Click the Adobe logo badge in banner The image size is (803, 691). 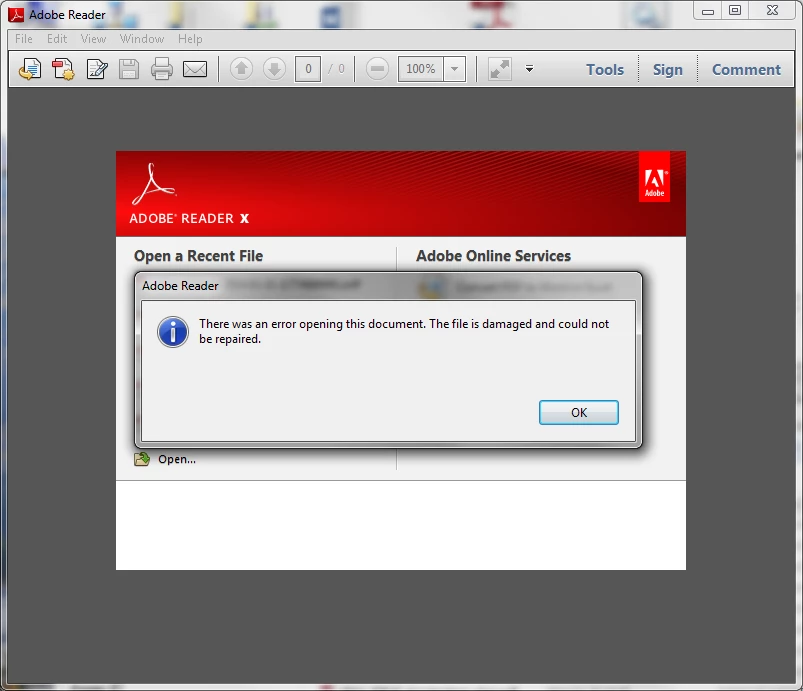(654, 177)
